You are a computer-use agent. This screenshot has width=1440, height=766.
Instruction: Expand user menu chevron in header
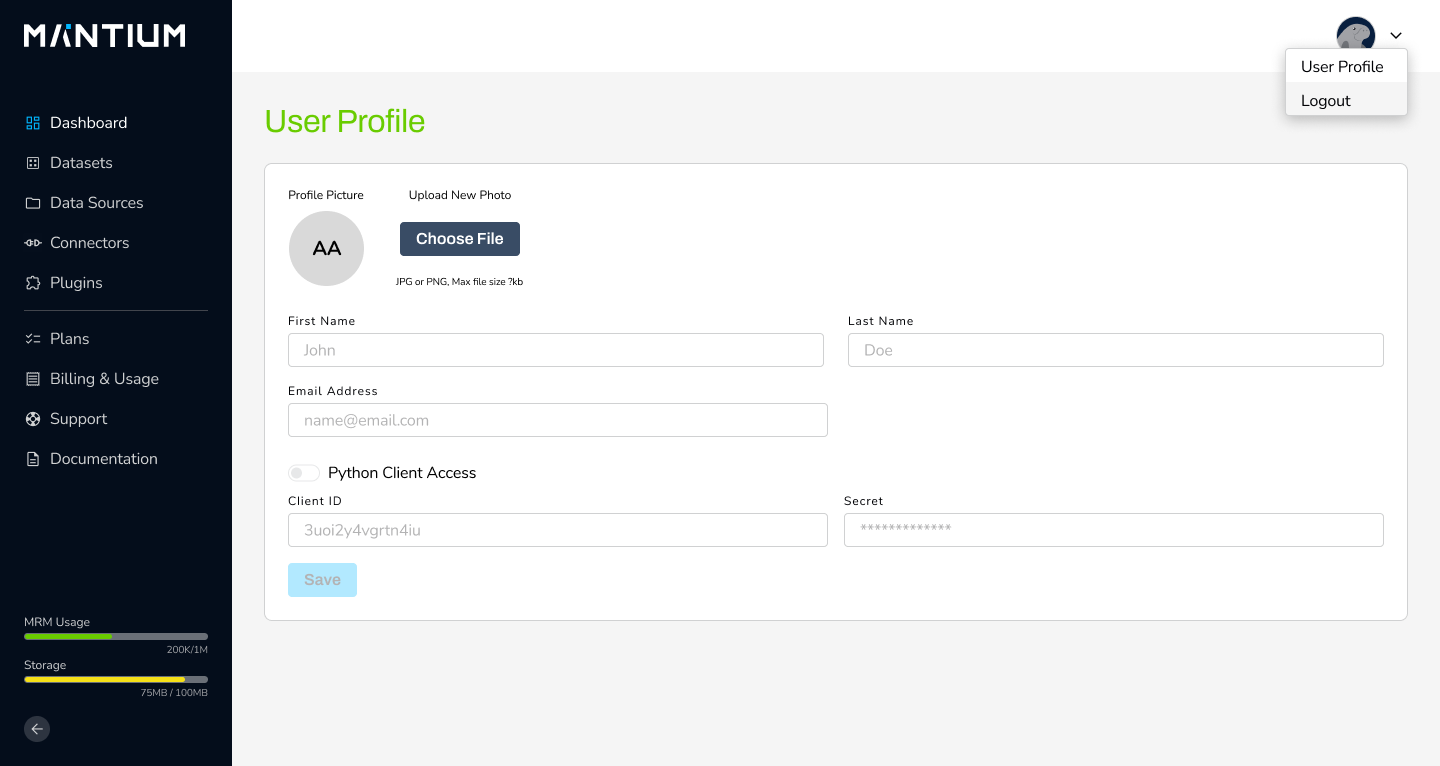1396,36
